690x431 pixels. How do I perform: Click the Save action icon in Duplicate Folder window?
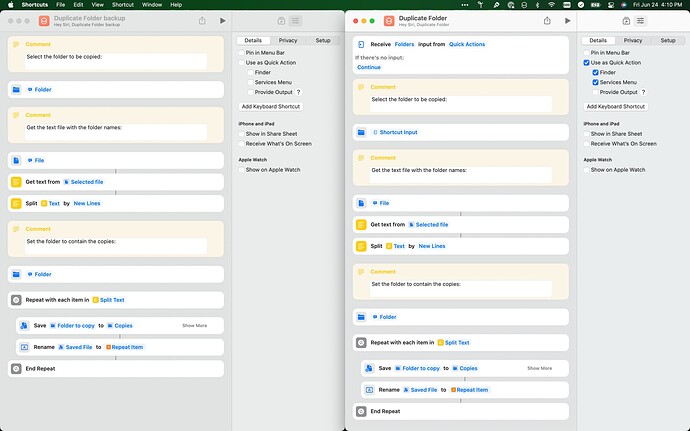click(369, 368)
